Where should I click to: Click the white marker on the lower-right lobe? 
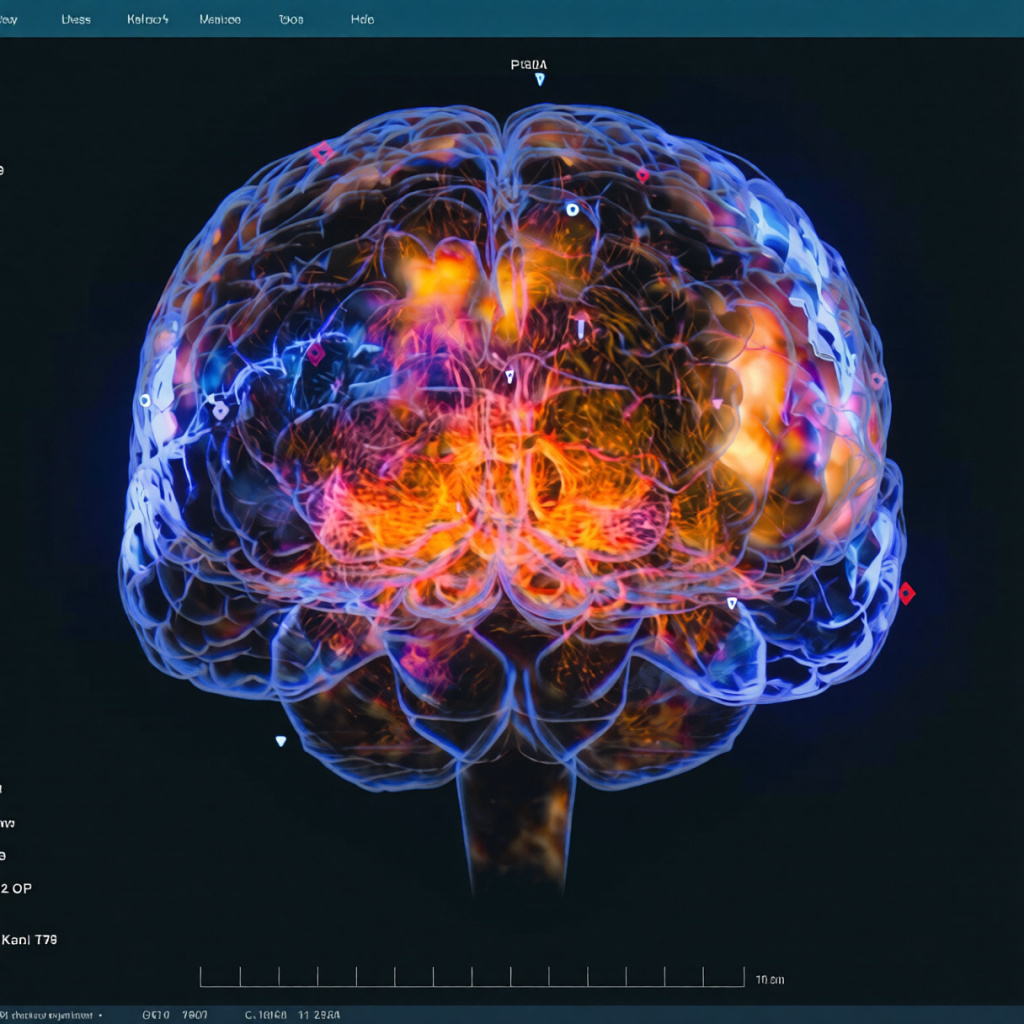pos(732,603)
